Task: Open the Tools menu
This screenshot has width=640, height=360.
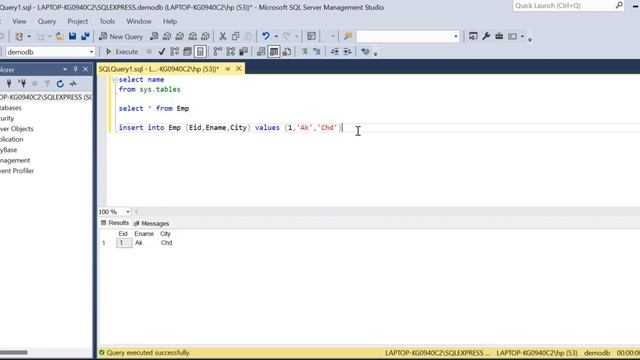Action: coord(107,21)
